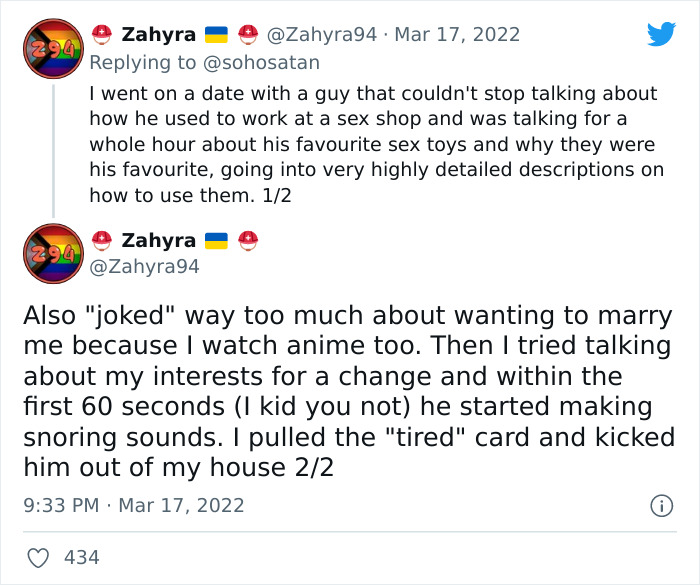
Task: Open the top Zahyra display name
Action: point(158,35)
